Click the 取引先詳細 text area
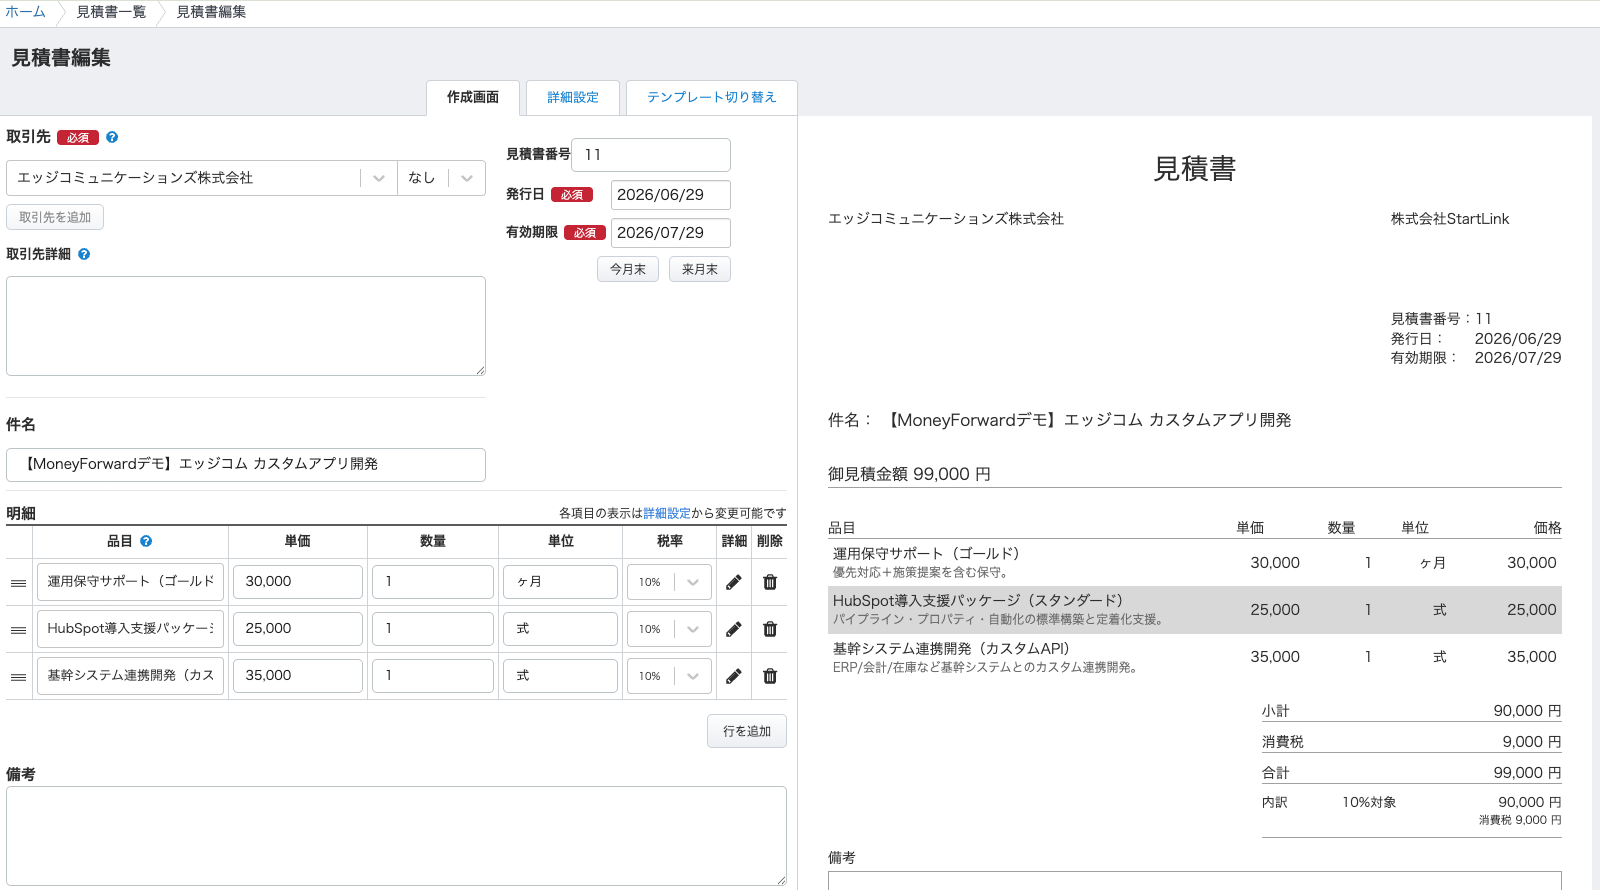The image size is (1600, 890). tap(246, 326)
